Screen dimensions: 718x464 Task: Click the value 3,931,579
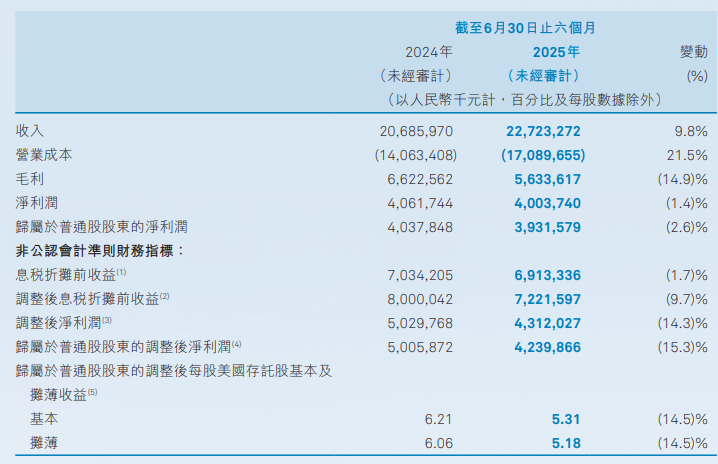click(x=547, y=228)
